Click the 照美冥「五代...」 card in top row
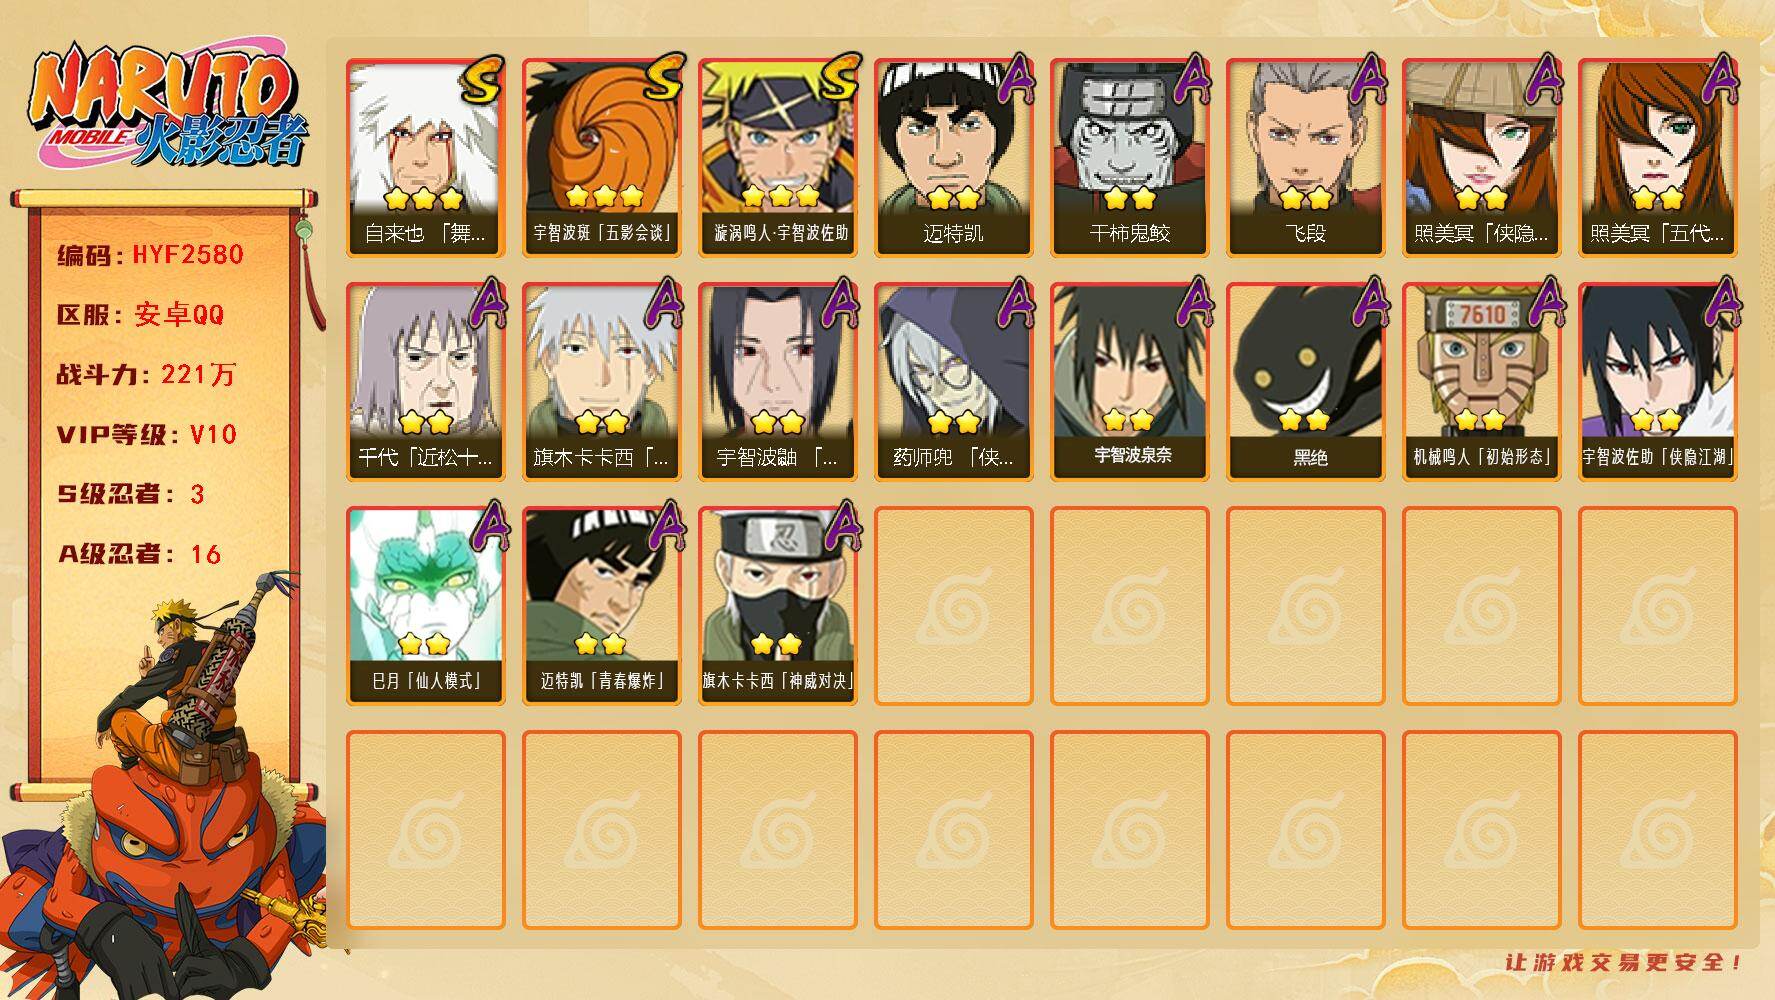The image size is (1775, 1000). (1657, 157)
